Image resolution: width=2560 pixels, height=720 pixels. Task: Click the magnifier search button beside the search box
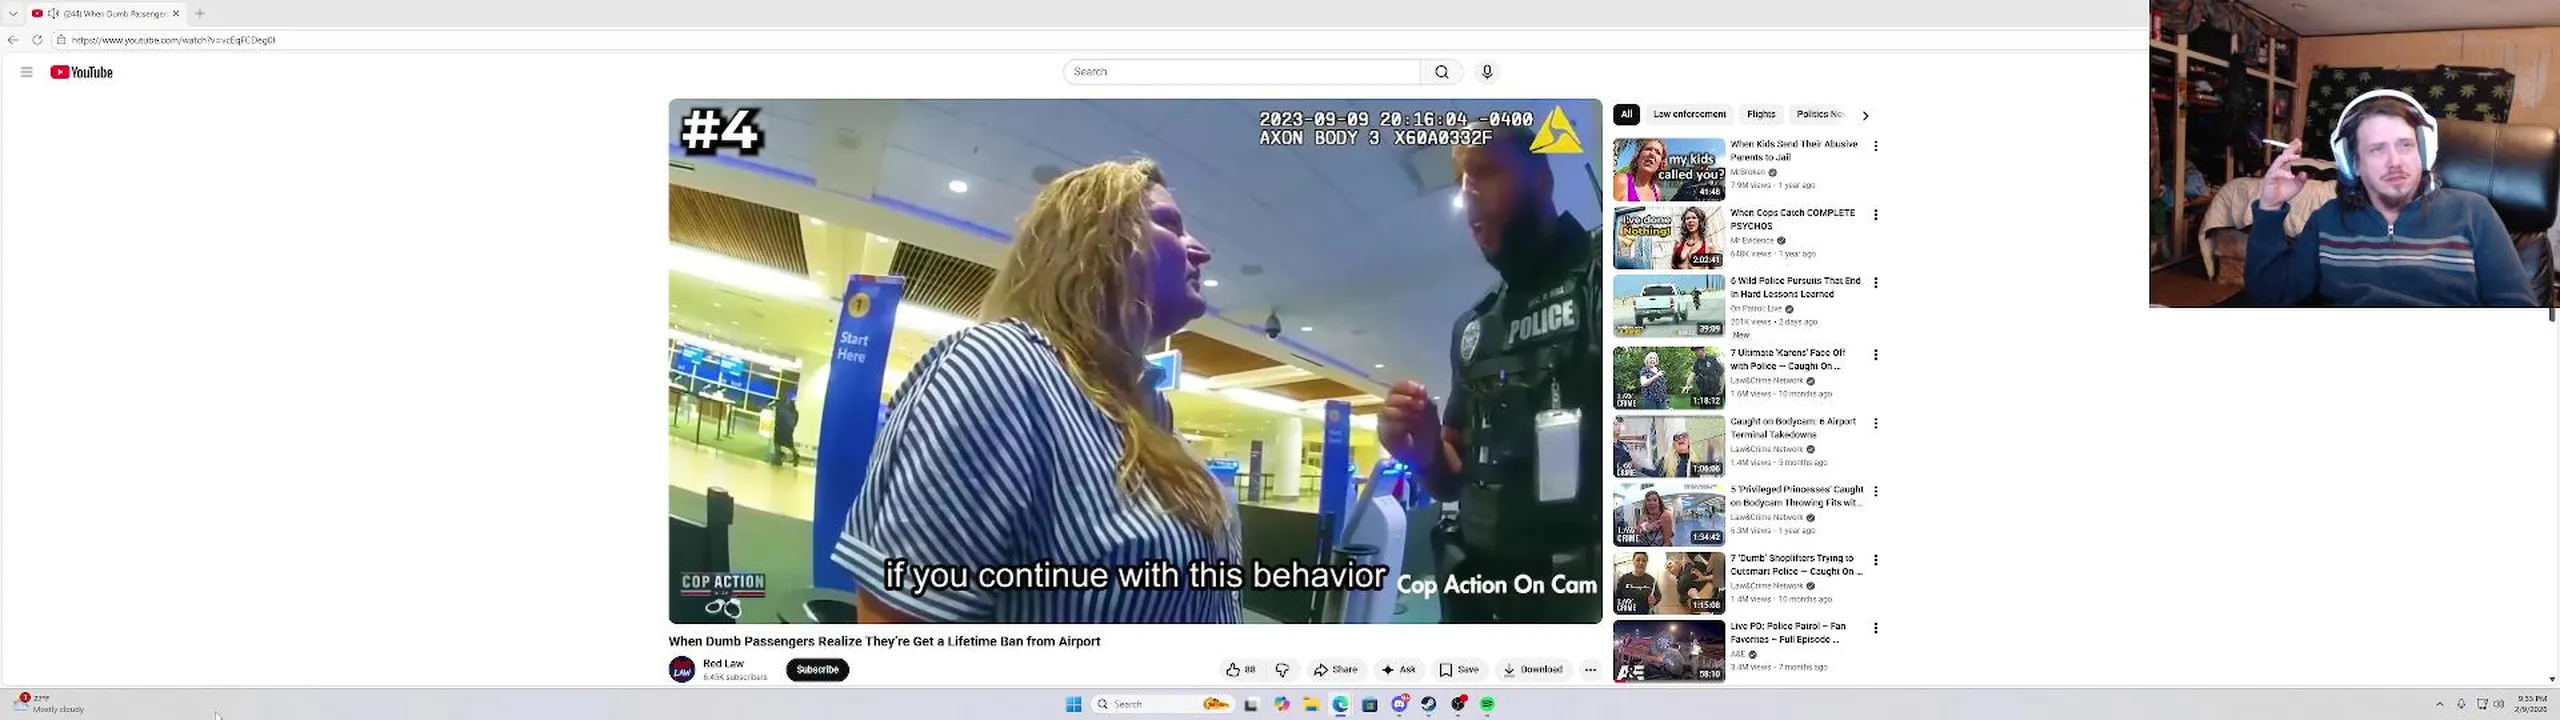pyautogui.click(x=1441, y=72)
